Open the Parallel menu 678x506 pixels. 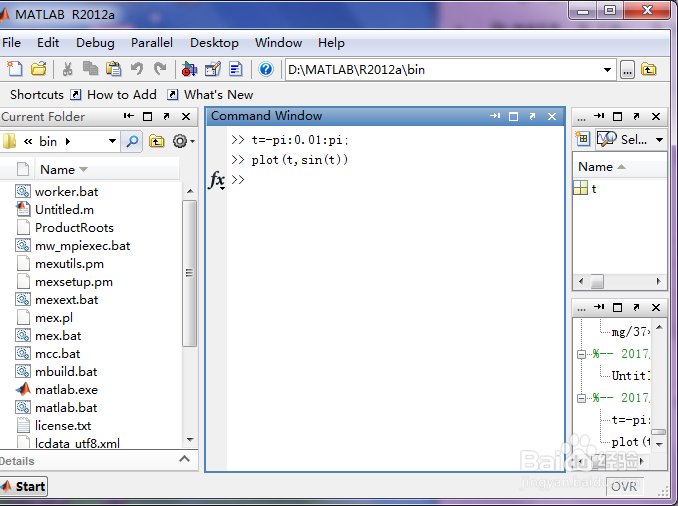coord(152,43)
